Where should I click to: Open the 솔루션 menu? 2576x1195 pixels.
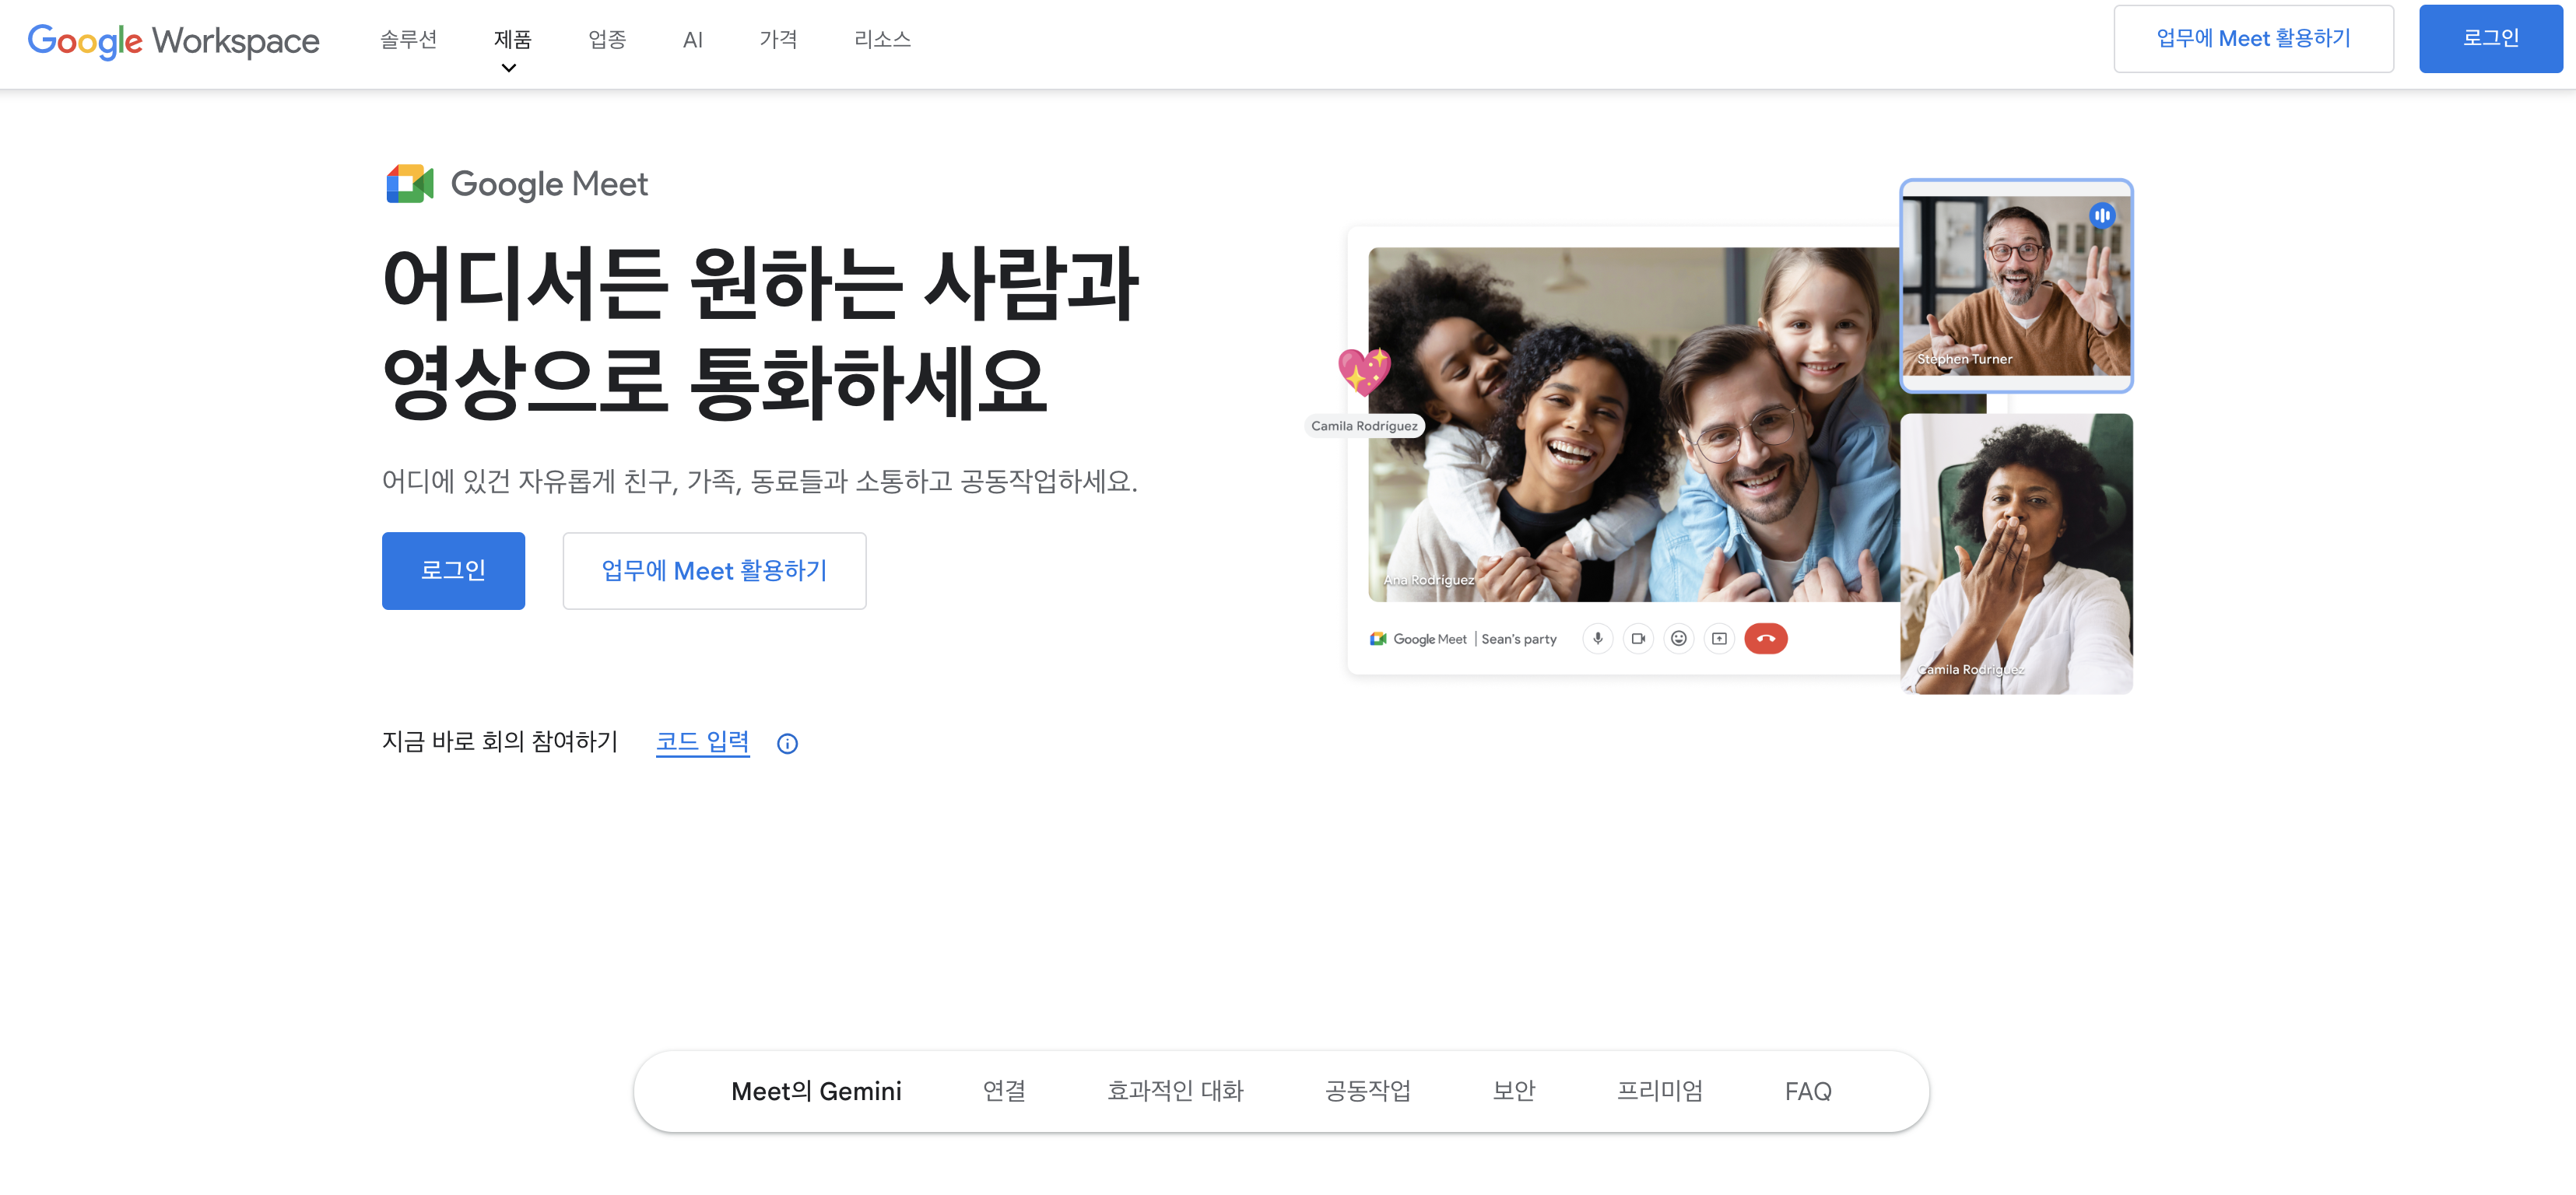(408, 39)
